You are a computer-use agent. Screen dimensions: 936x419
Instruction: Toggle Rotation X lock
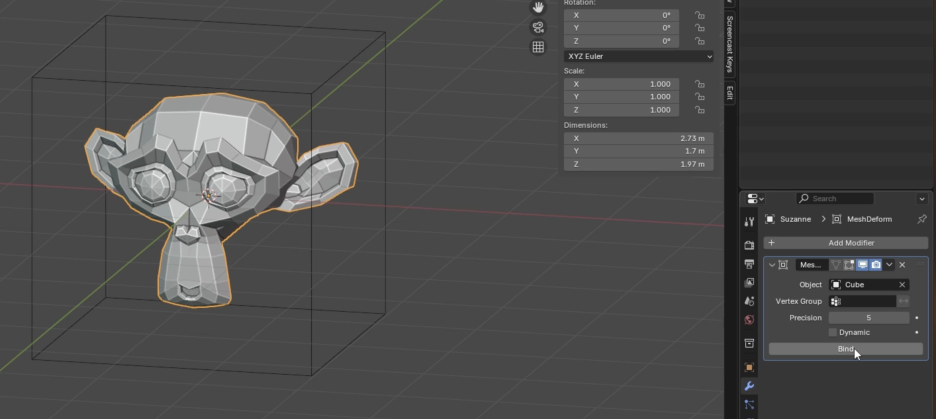[x=699, y=15]
